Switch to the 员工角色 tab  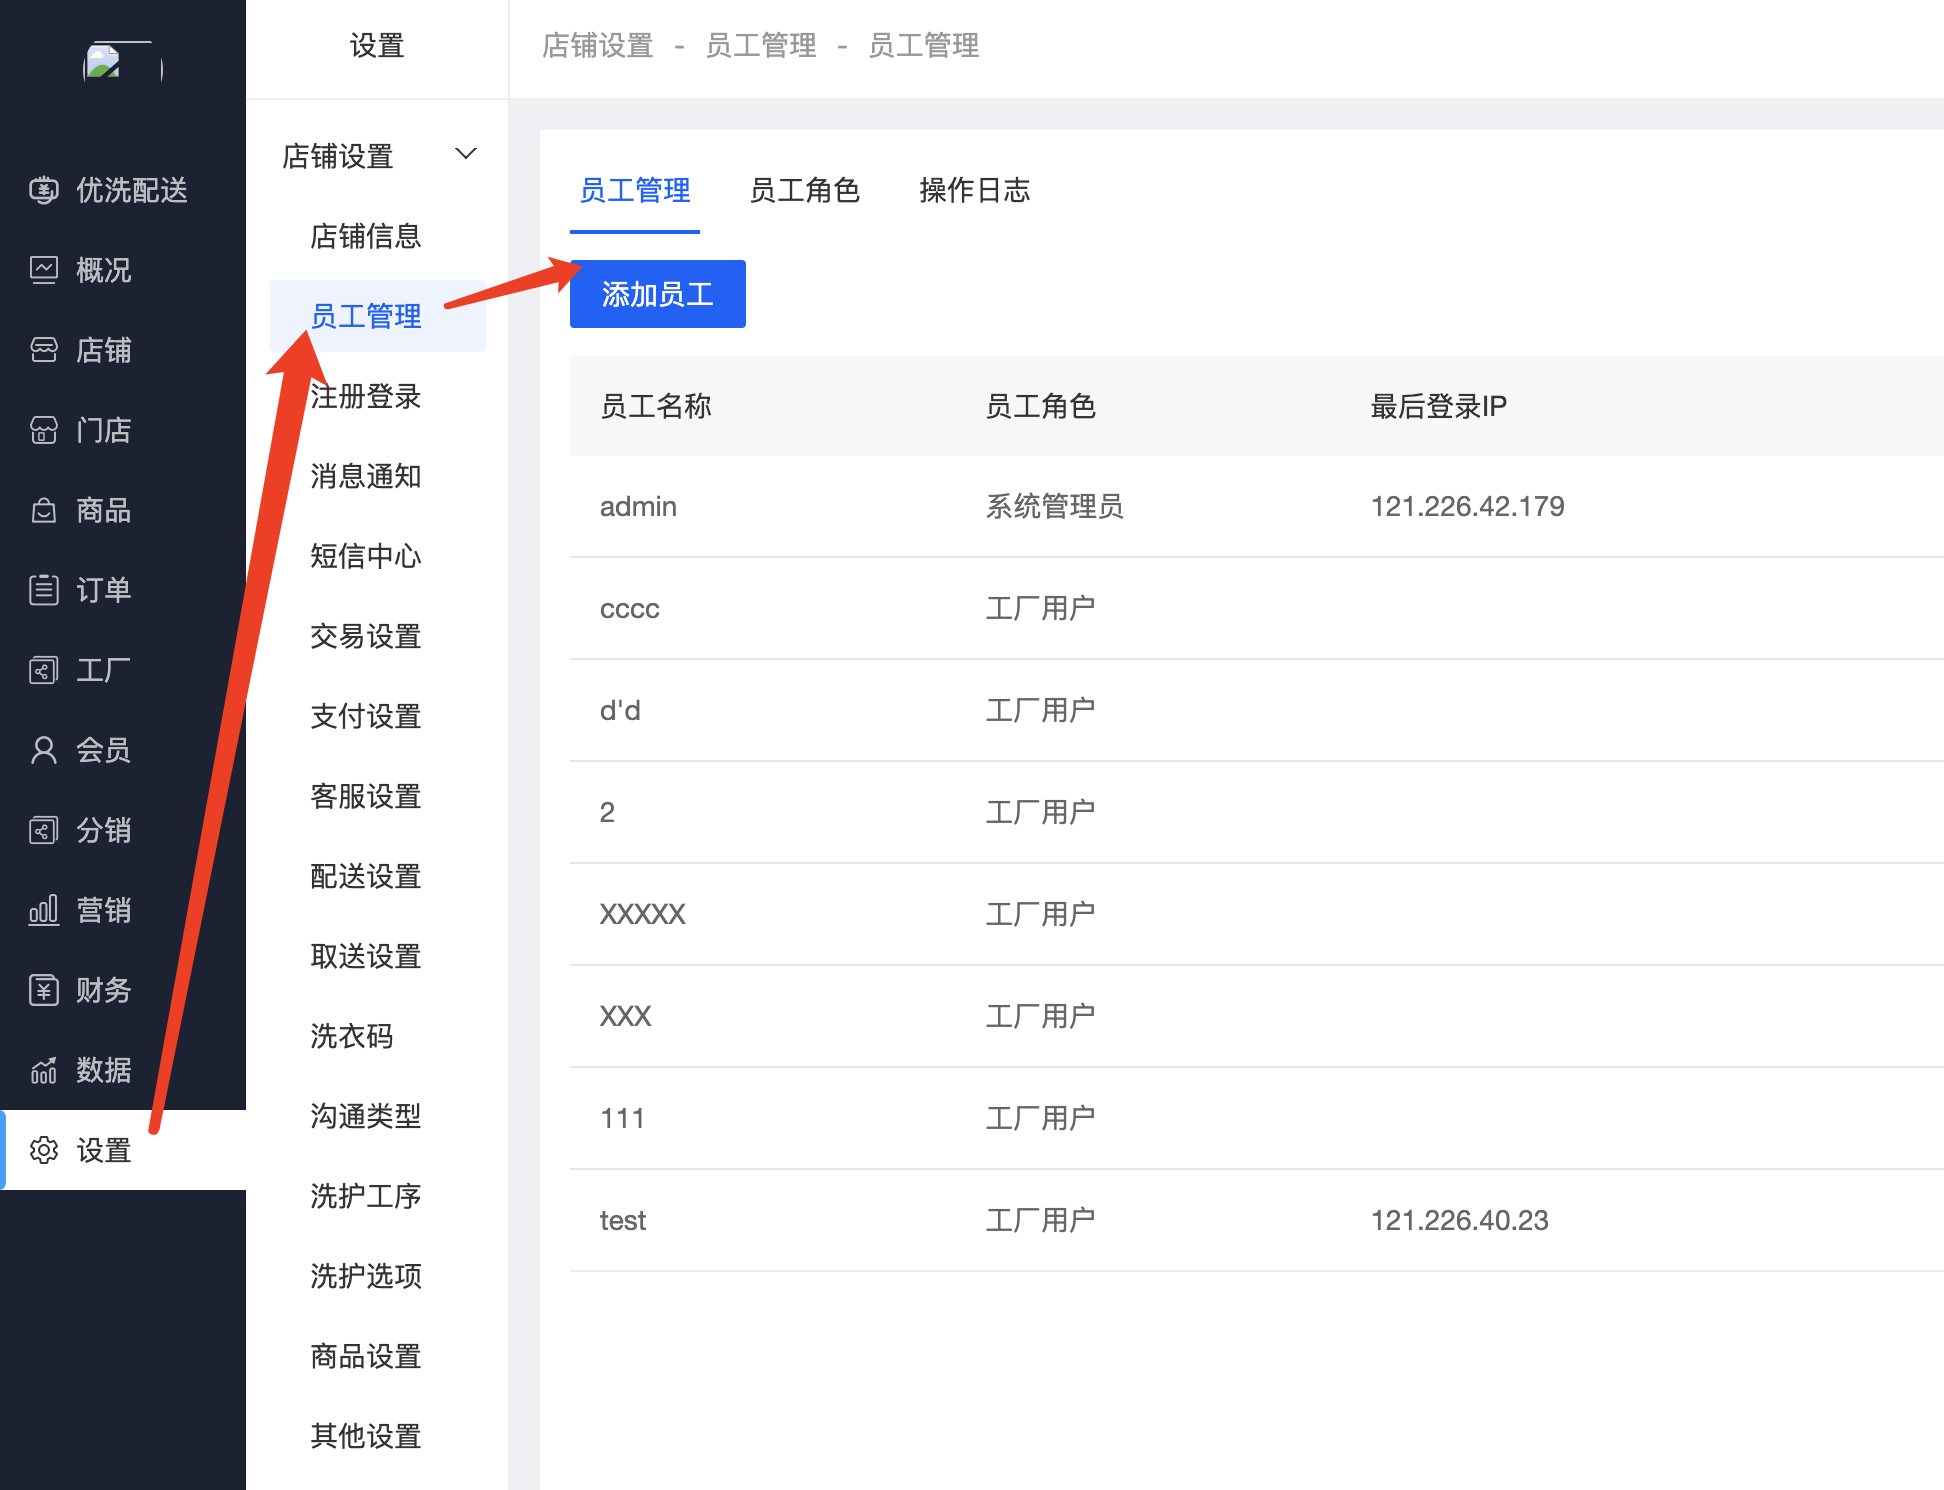click(x=804, y=190)
